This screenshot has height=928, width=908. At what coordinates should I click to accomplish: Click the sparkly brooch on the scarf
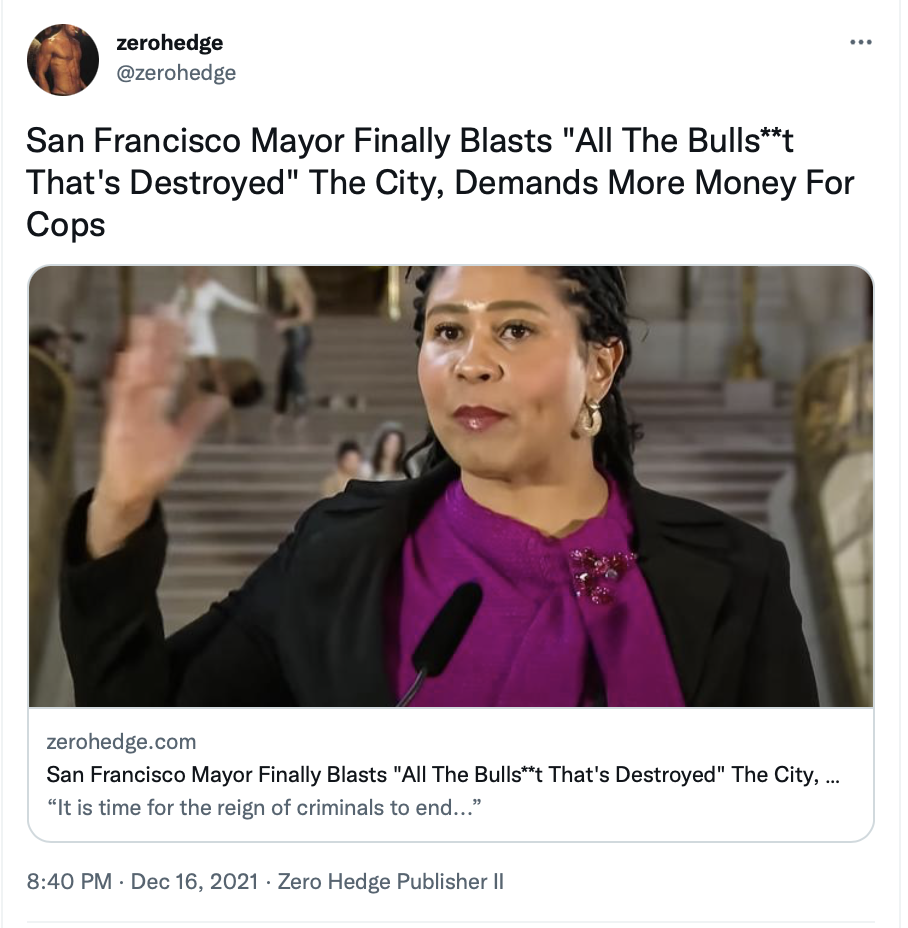(601, 573)
